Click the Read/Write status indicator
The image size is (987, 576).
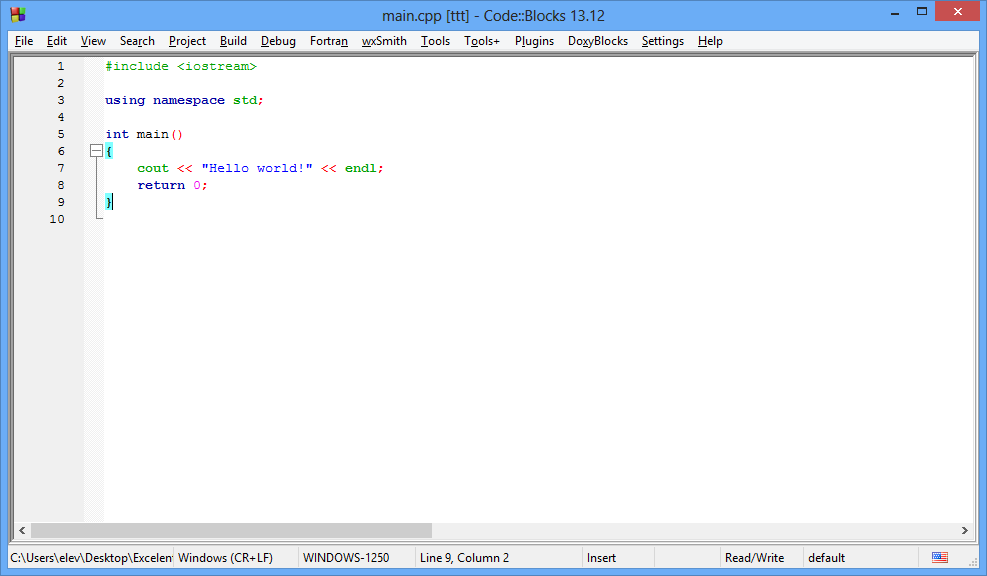[x=754, y=558]
